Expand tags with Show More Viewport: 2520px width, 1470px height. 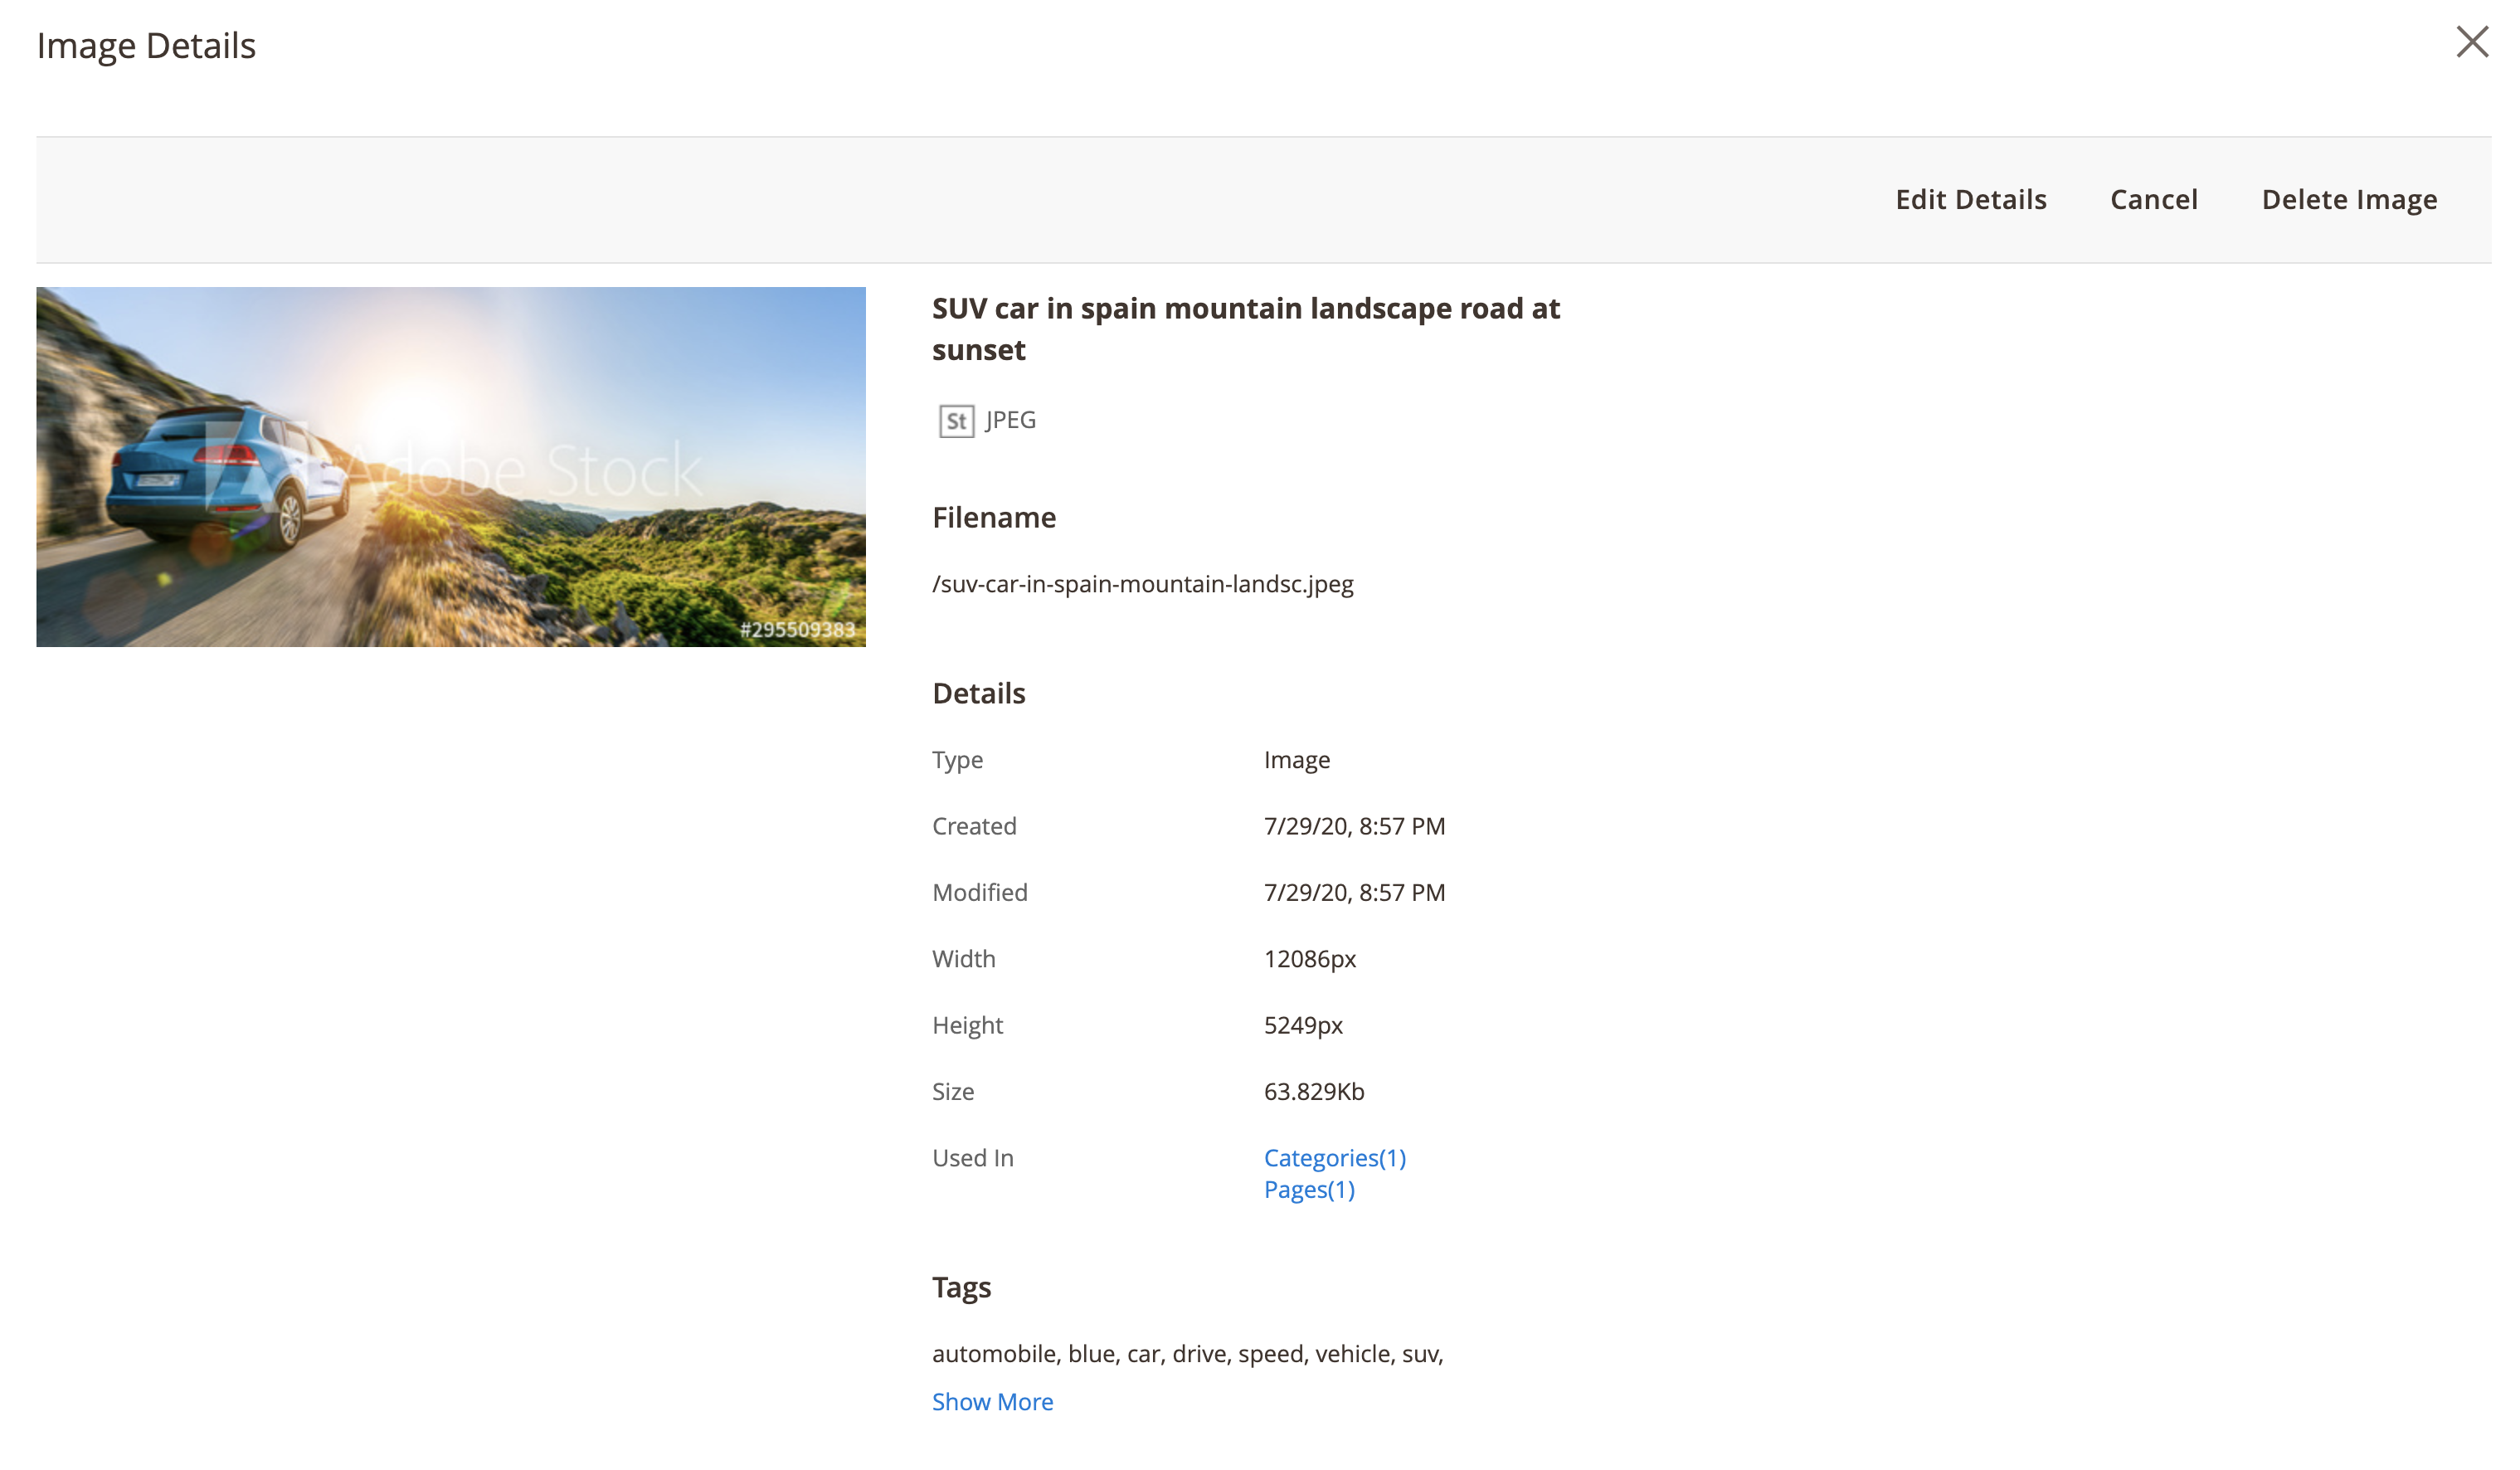[992, 1401]
